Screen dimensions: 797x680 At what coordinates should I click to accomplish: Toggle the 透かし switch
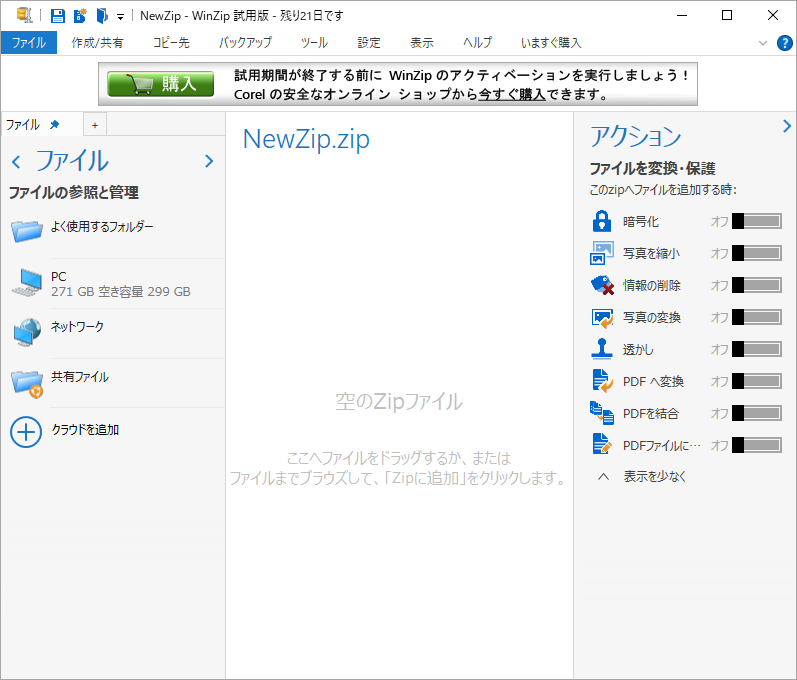[x=757, y=349]
